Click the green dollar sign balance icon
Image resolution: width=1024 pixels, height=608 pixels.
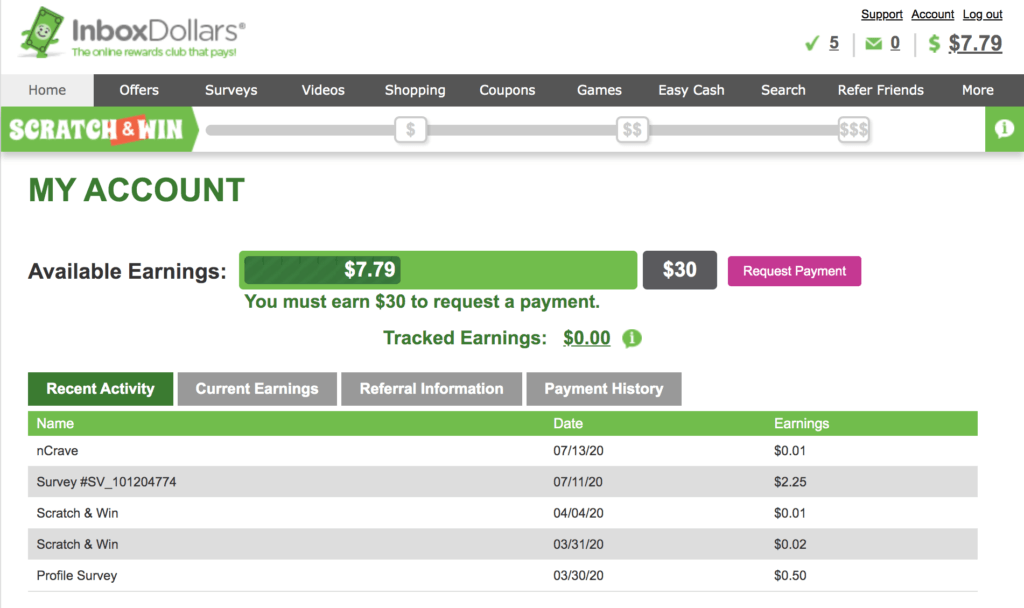934,44
